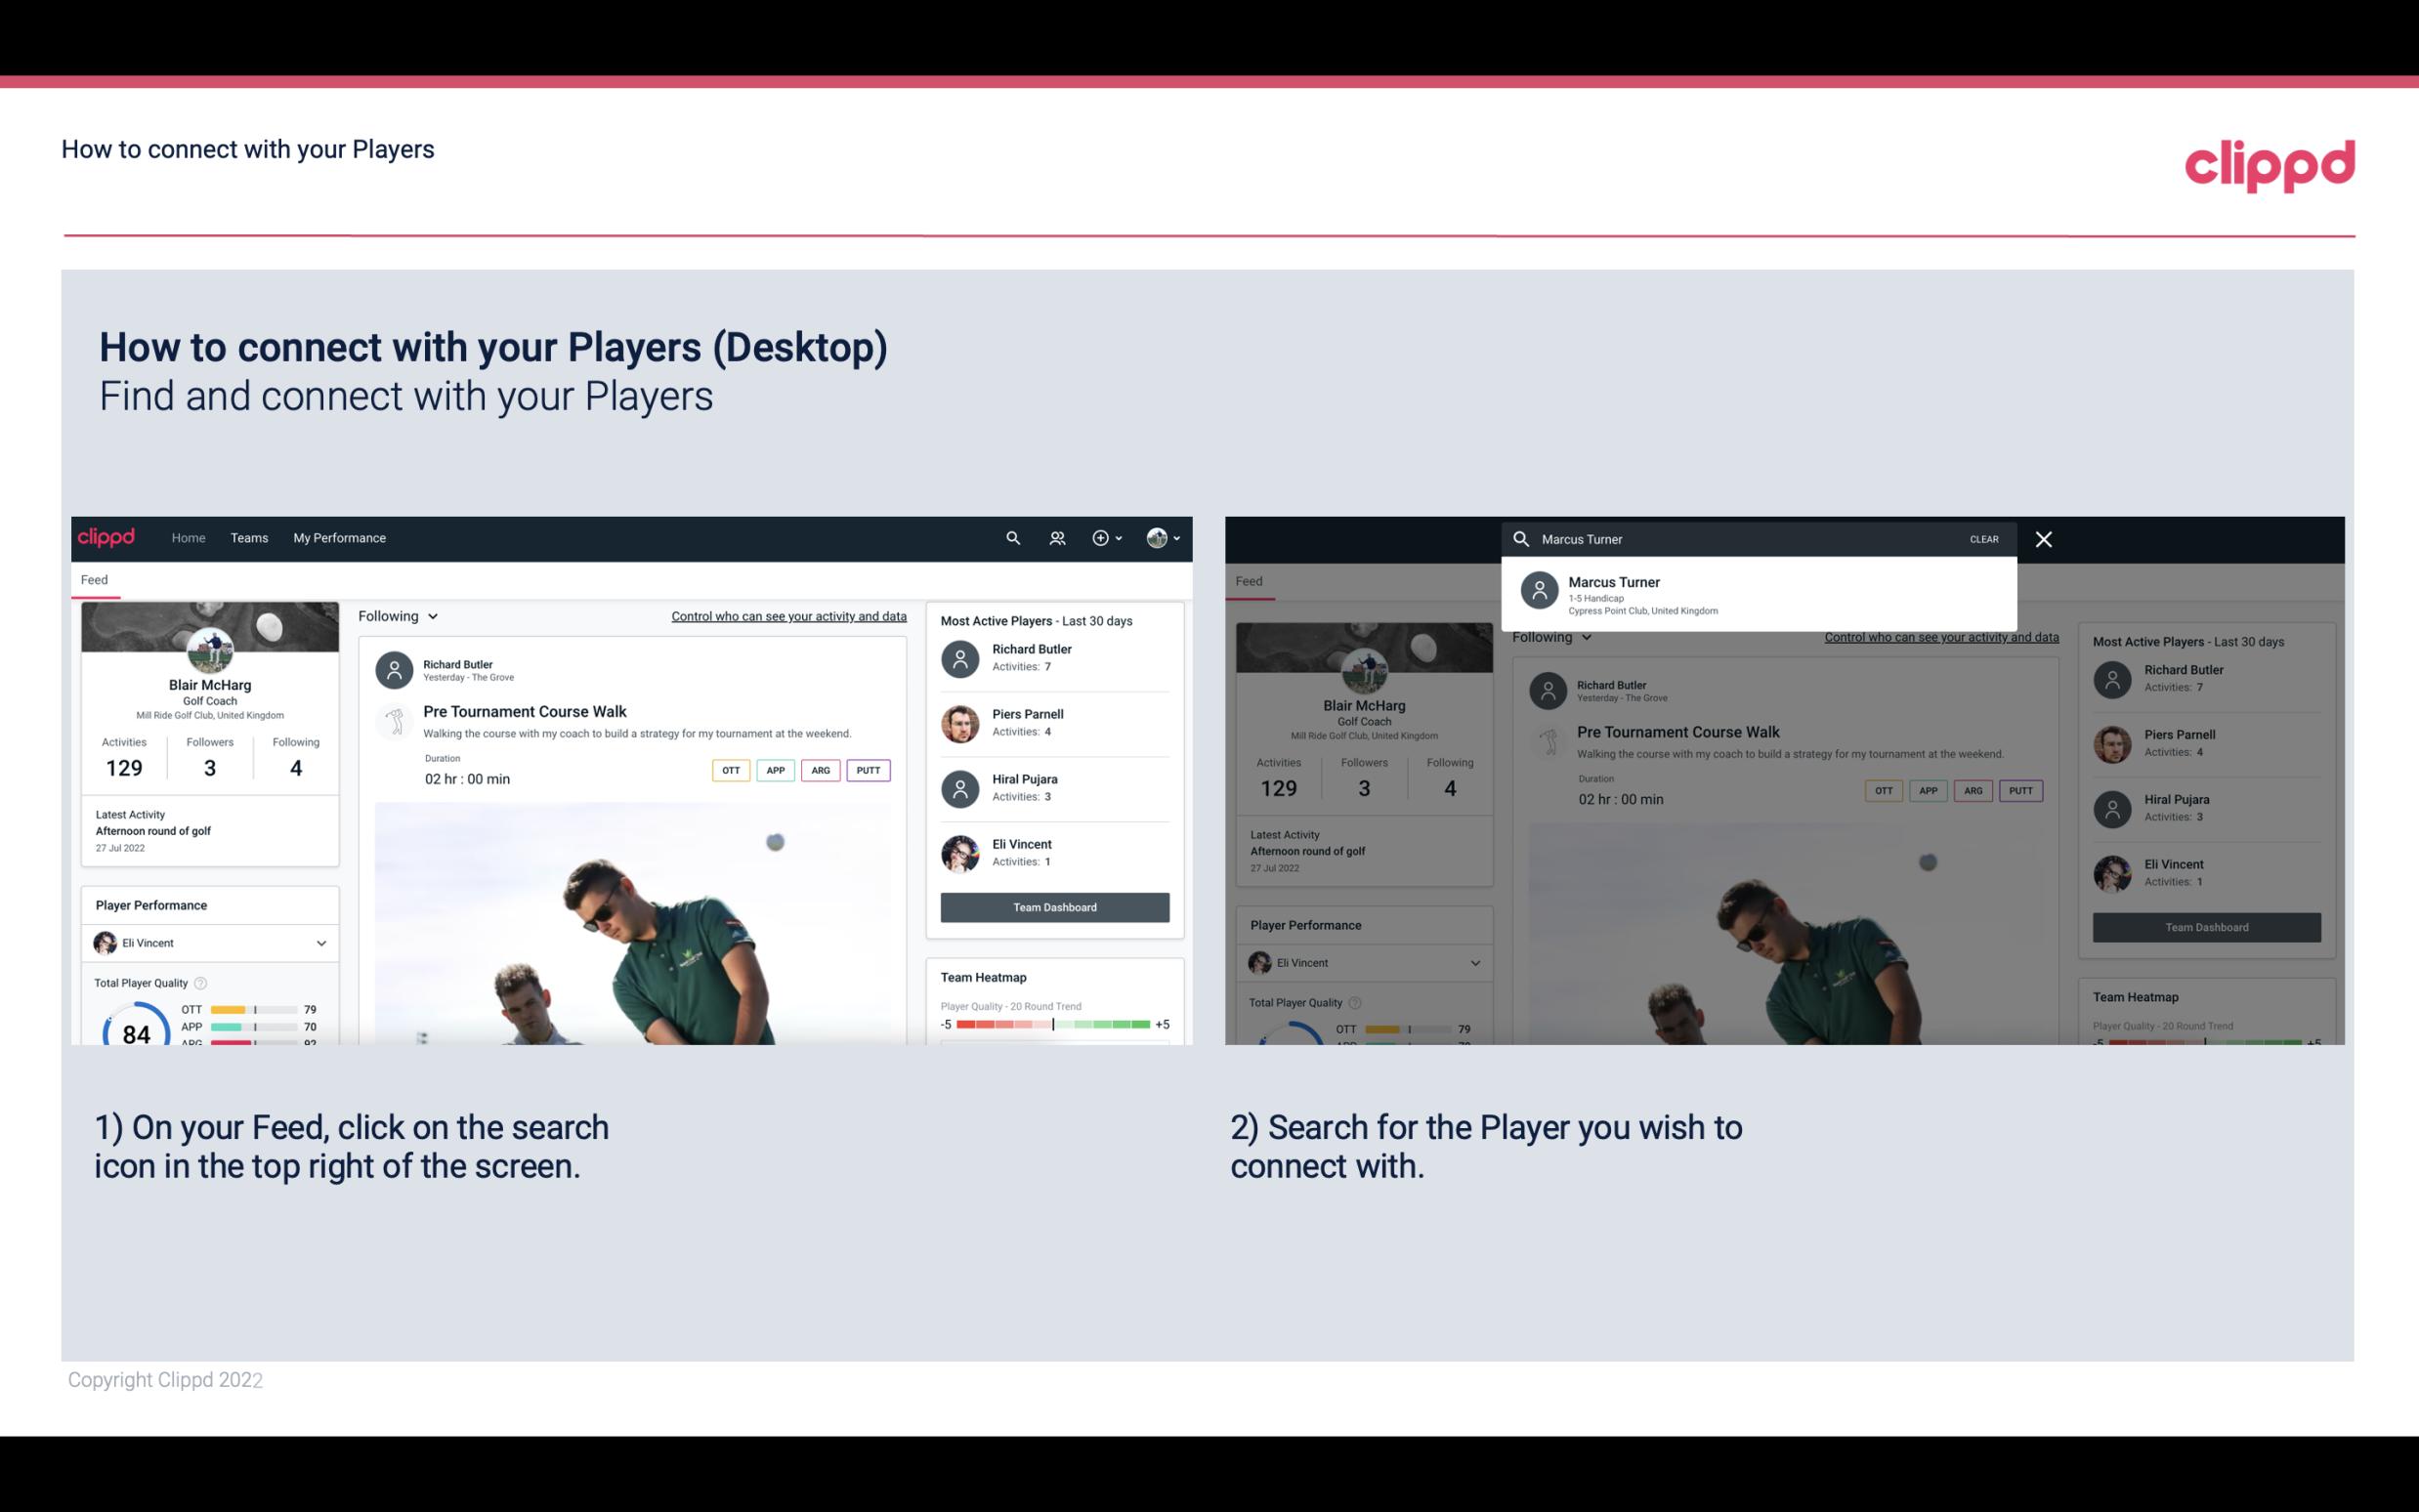This screenshot has height=1512, width=2419.
Task: Click the PUTT performance category icon
Action: [x=868, y=770]
